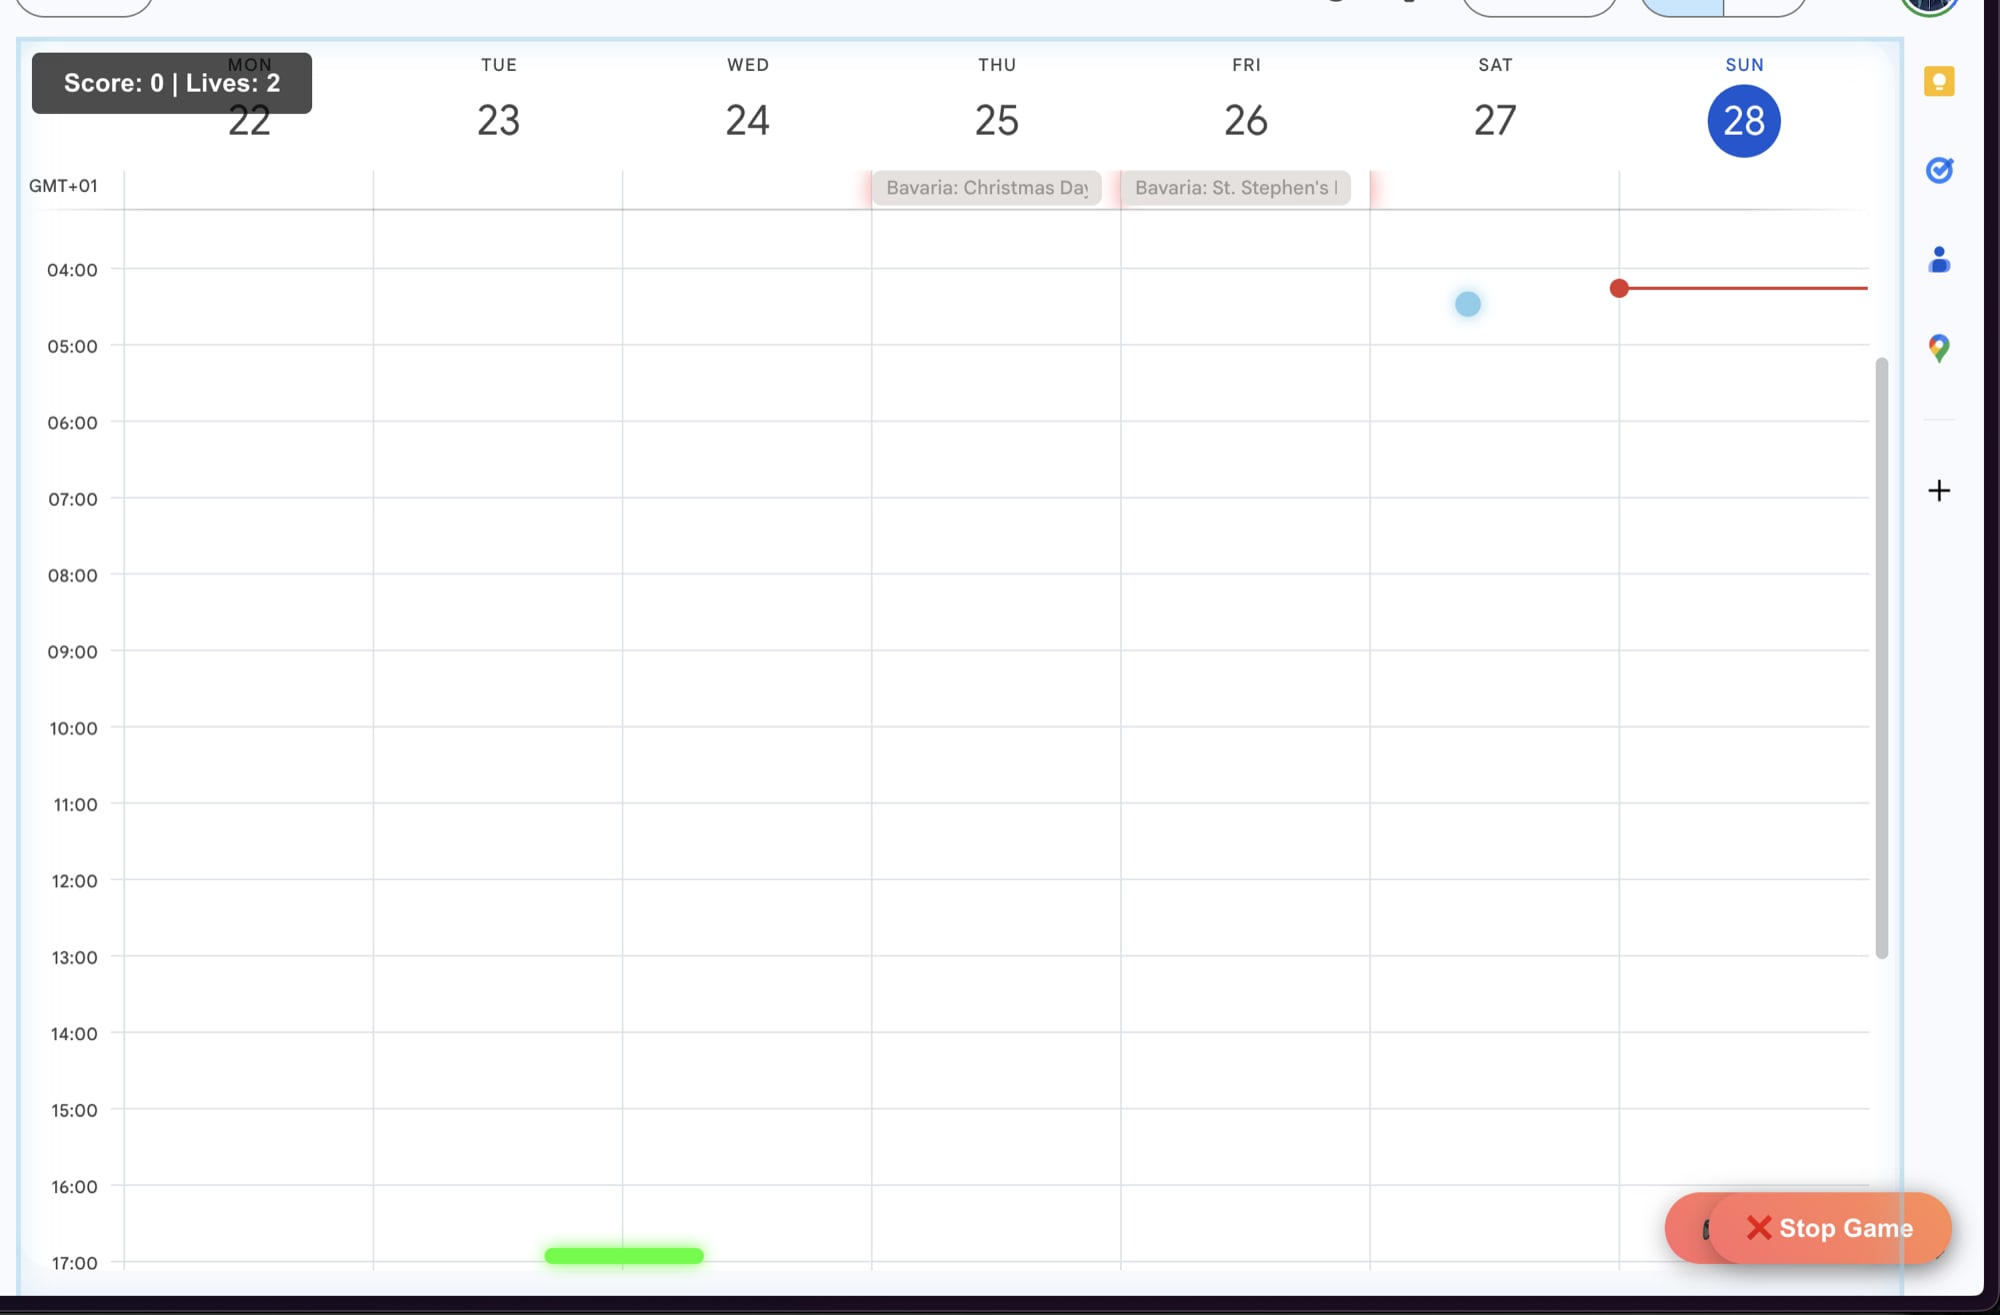
Task: Open Contacts side panel icon
Action: pyautogui.click(x=1938, y=260)
